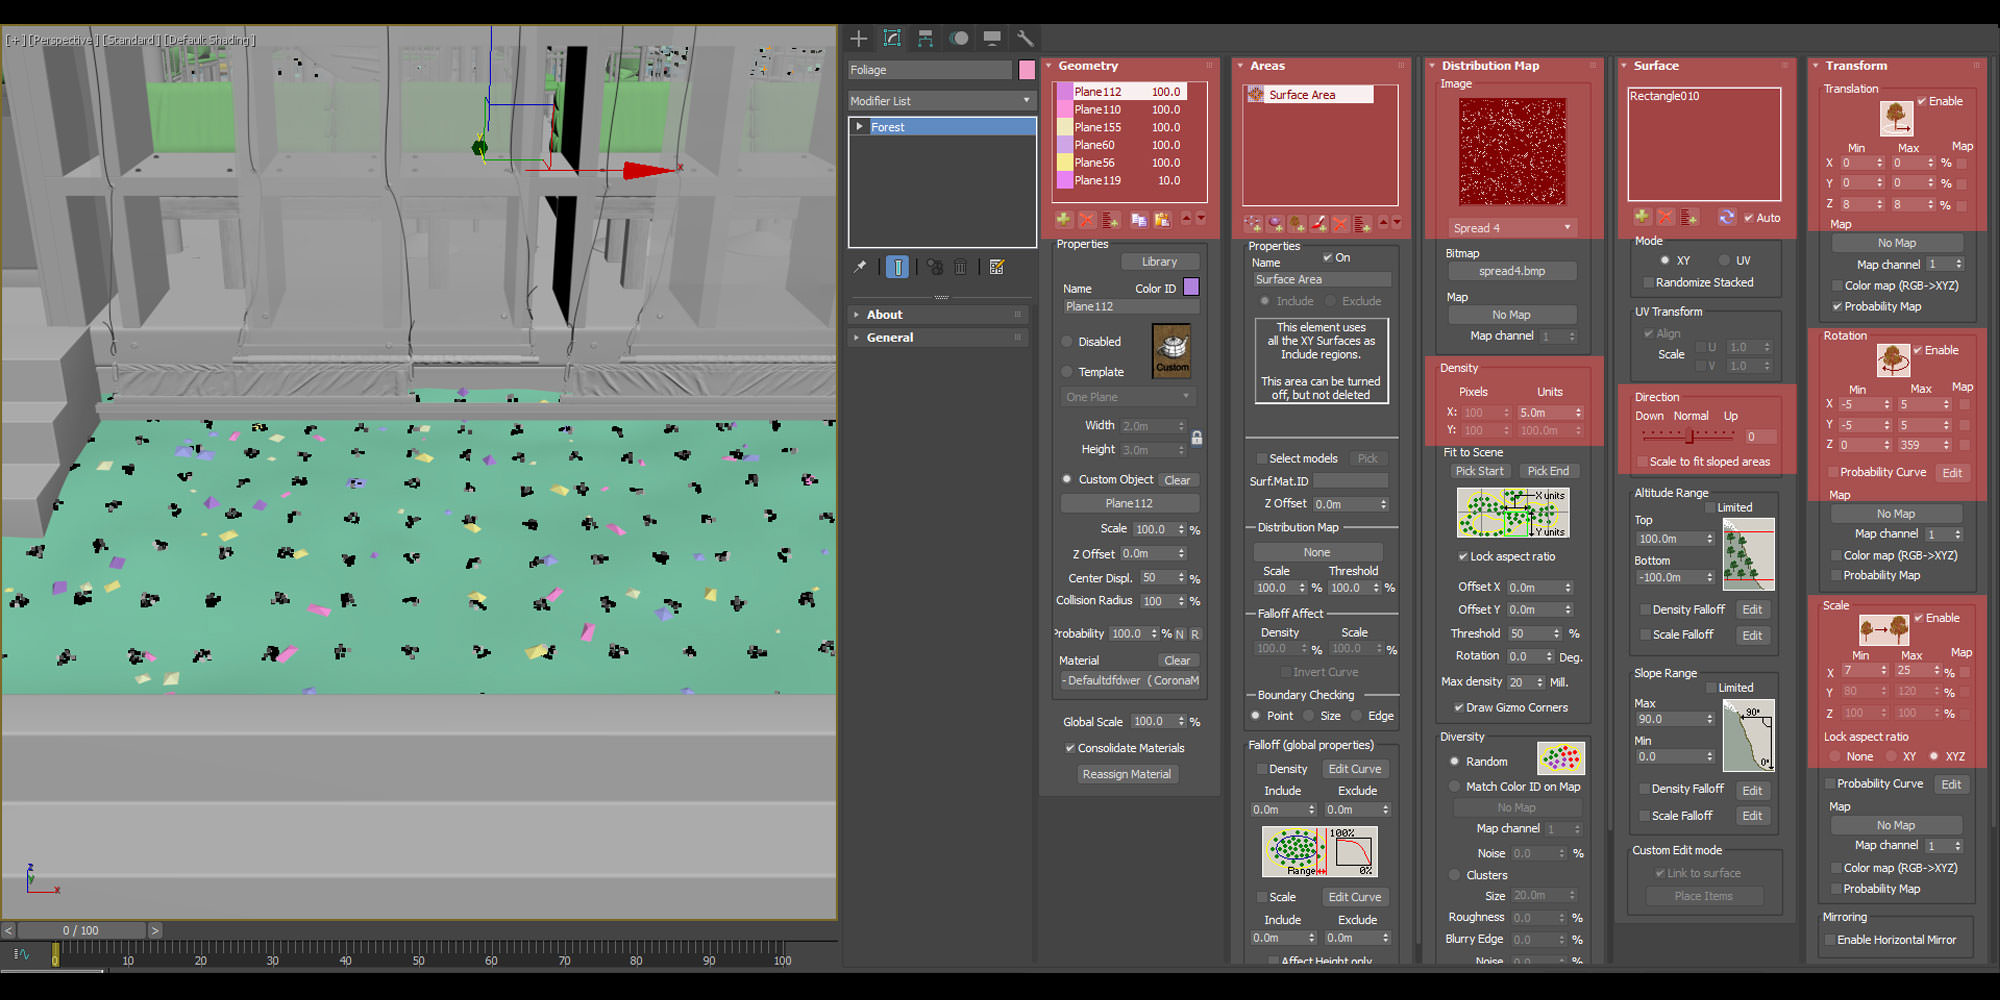Click the Reassign Material button
The image size is (2000, 1000).
1126,774
